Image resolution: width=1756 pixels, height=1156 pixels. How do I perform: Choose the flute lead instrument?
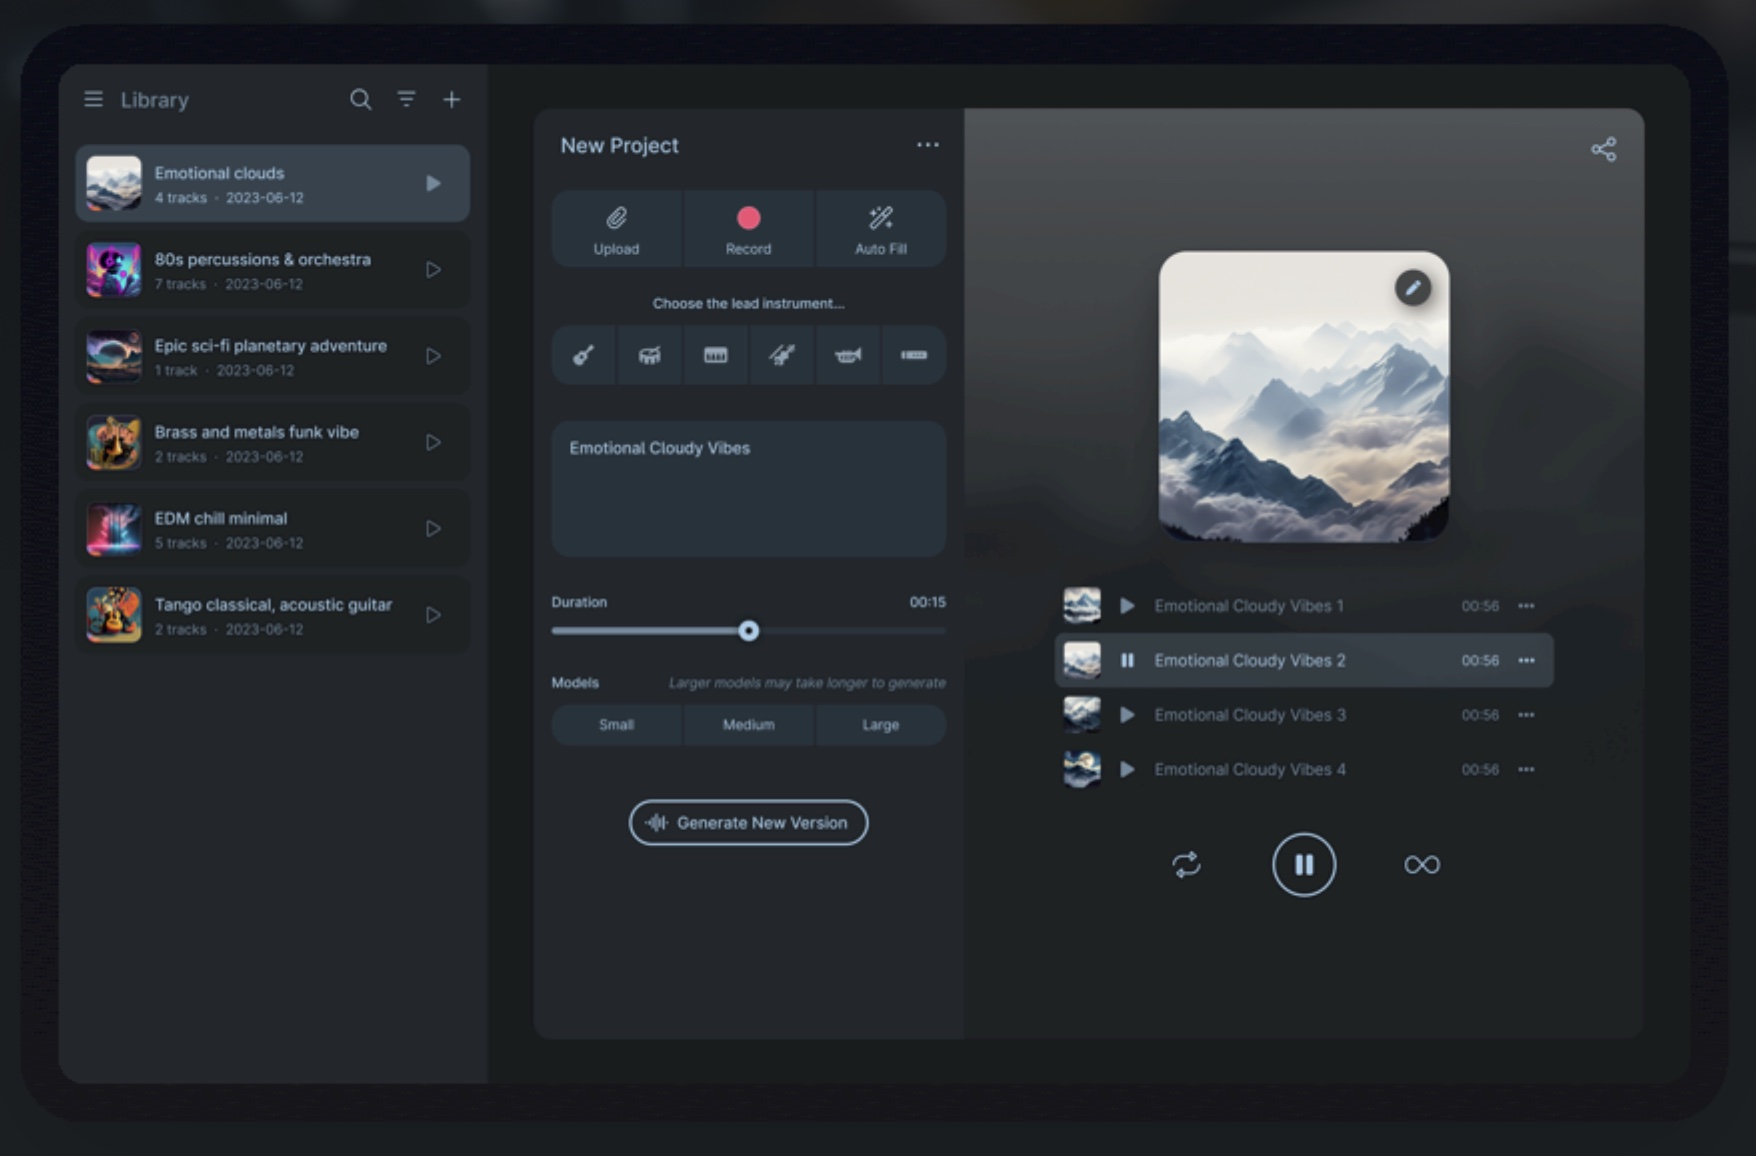click(x=914, y=355)
